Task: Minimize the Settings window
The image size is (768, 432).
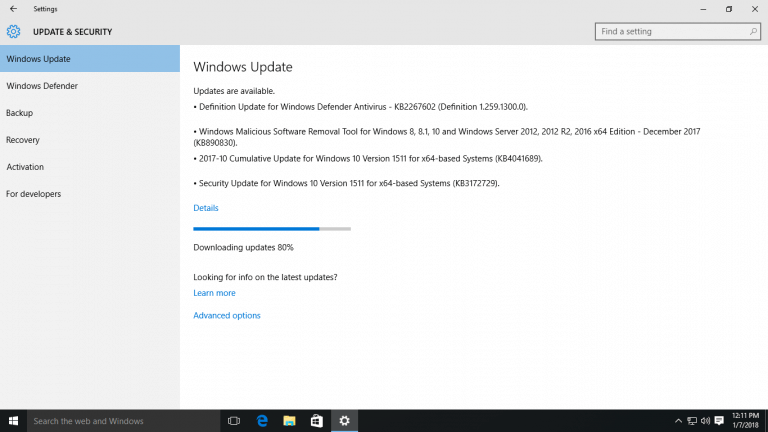Action: coord(703,9)
